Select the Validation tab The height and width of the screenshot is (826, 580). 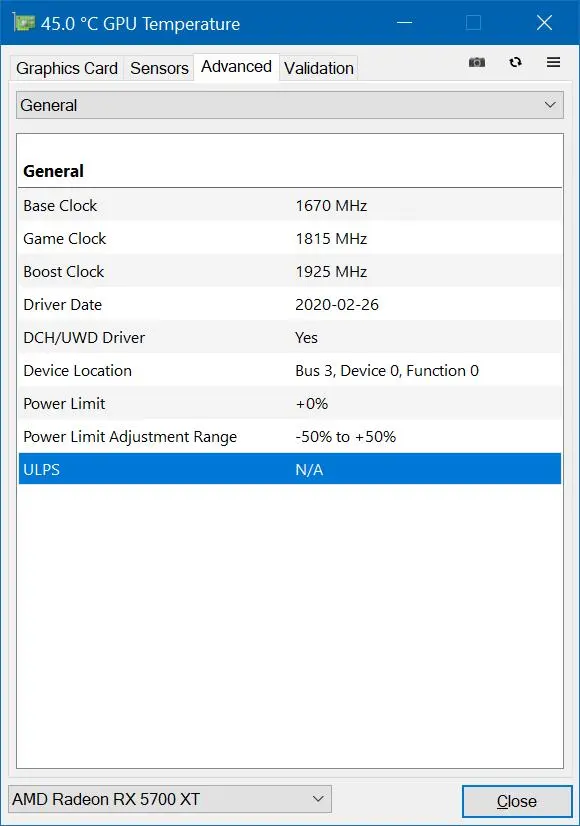319,68
